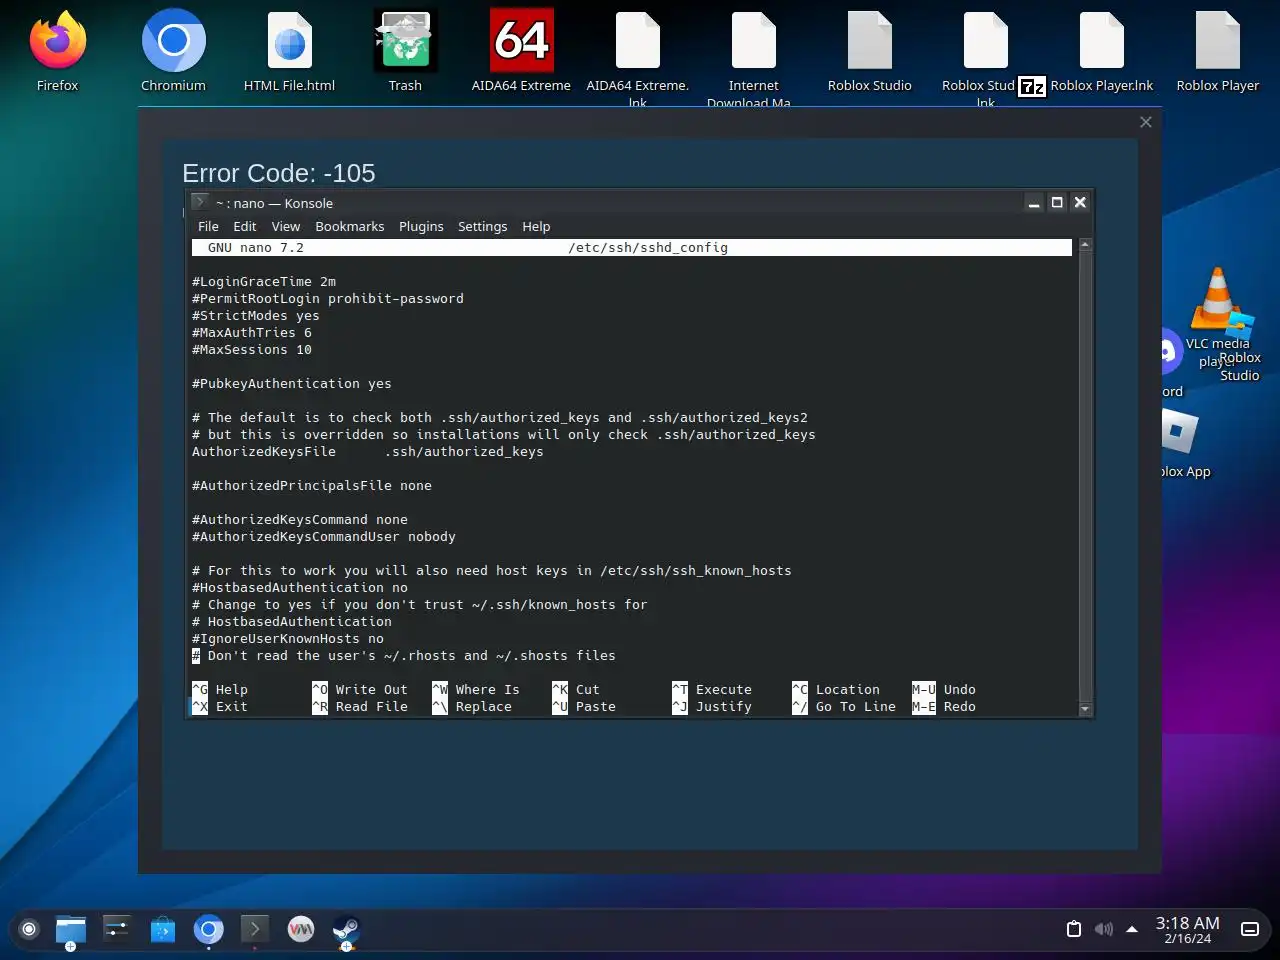Click the #MaxSessions 10 line

252,349
